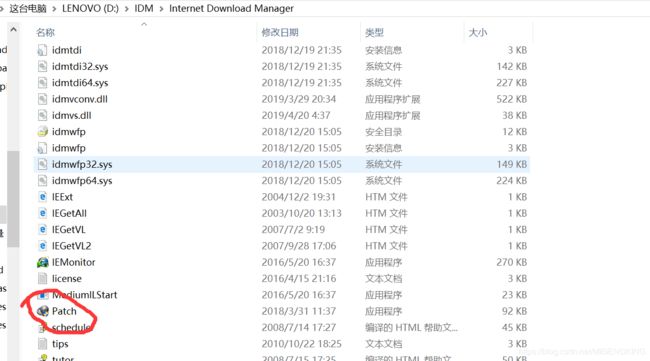Viewport: 650px width, 361px height.
Task: Sort files by 修改日期 column header
Action: (280, 32)
